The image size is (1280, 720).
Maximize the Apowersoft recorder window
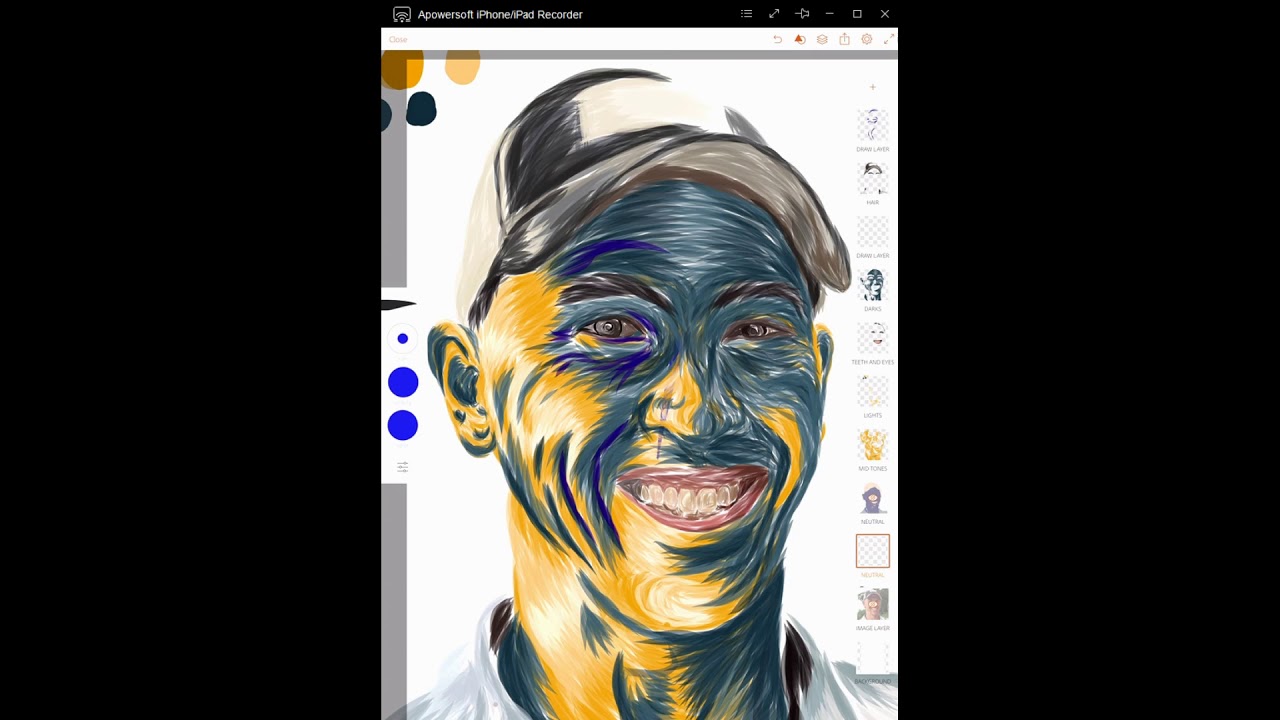tap(857, 14)
